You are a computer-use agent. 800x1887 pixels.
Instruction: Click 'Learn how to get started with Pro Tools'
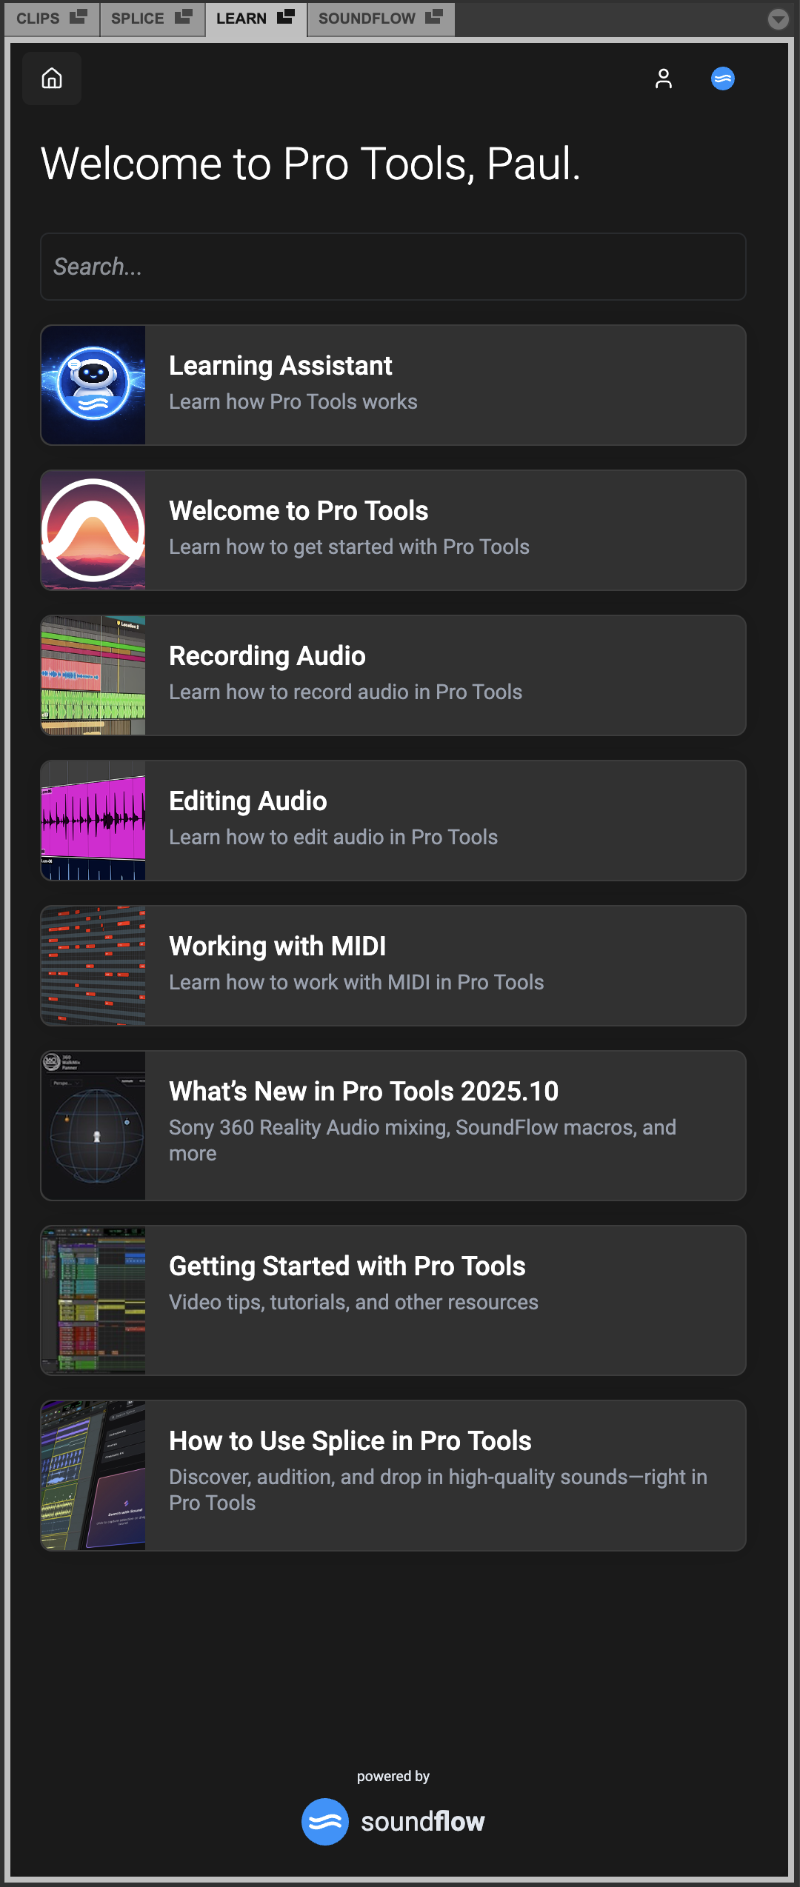click(349, 547)
